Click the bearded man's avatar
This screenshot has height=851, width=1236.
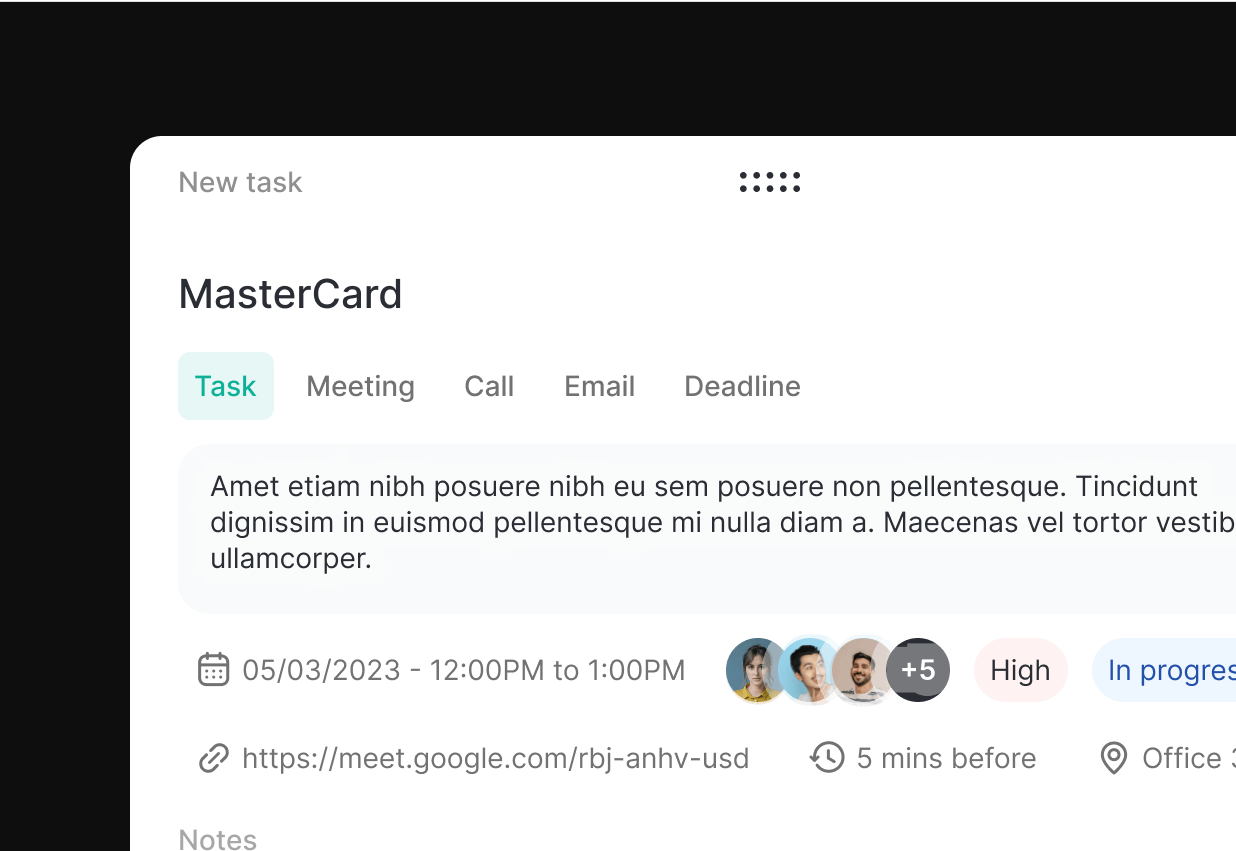(863, 670)
